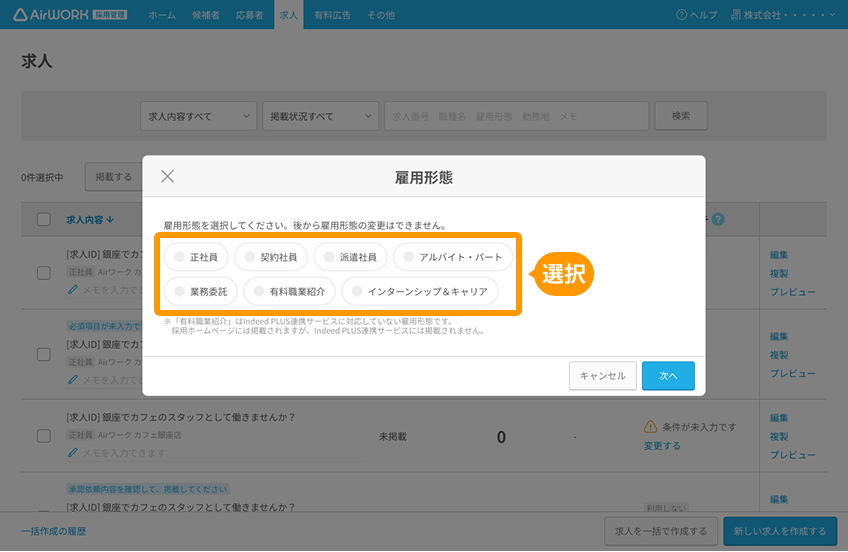
Task: Open the 応募者 menu tab
Action: [249, 15]
